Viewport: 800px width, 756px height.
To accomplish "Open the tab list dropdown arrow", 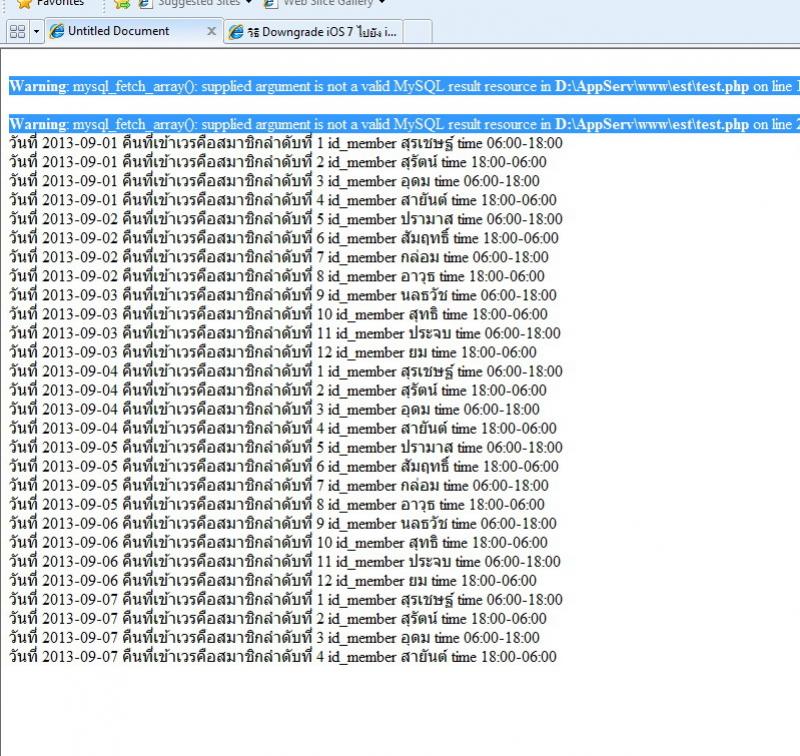I will (x=36, y=32).
